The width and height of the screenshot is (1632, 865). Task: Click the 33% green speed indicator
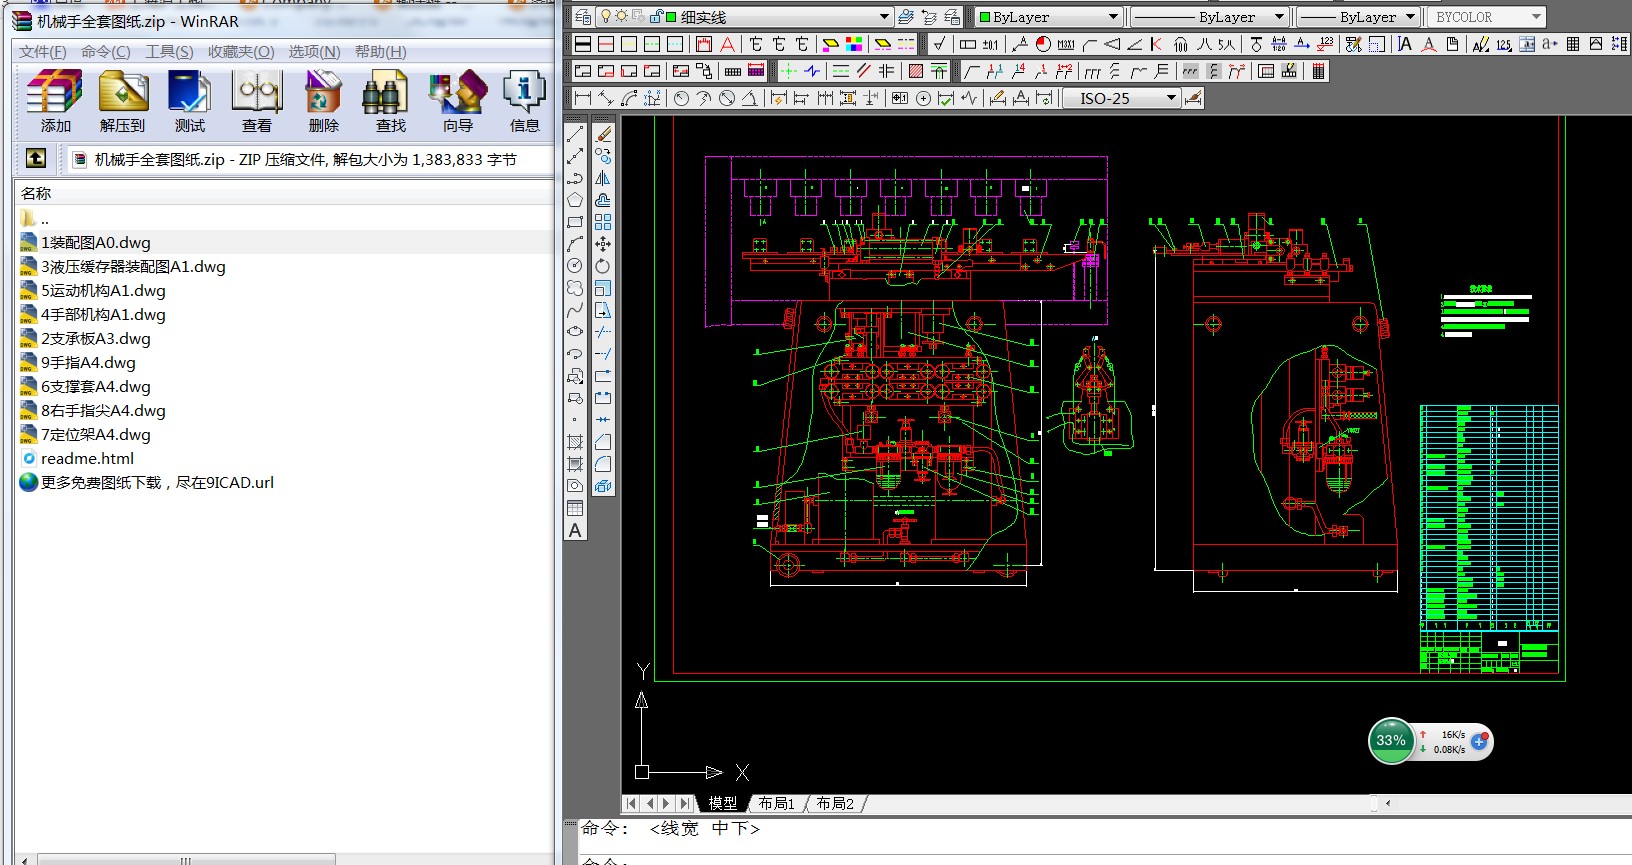point(1390,741)
